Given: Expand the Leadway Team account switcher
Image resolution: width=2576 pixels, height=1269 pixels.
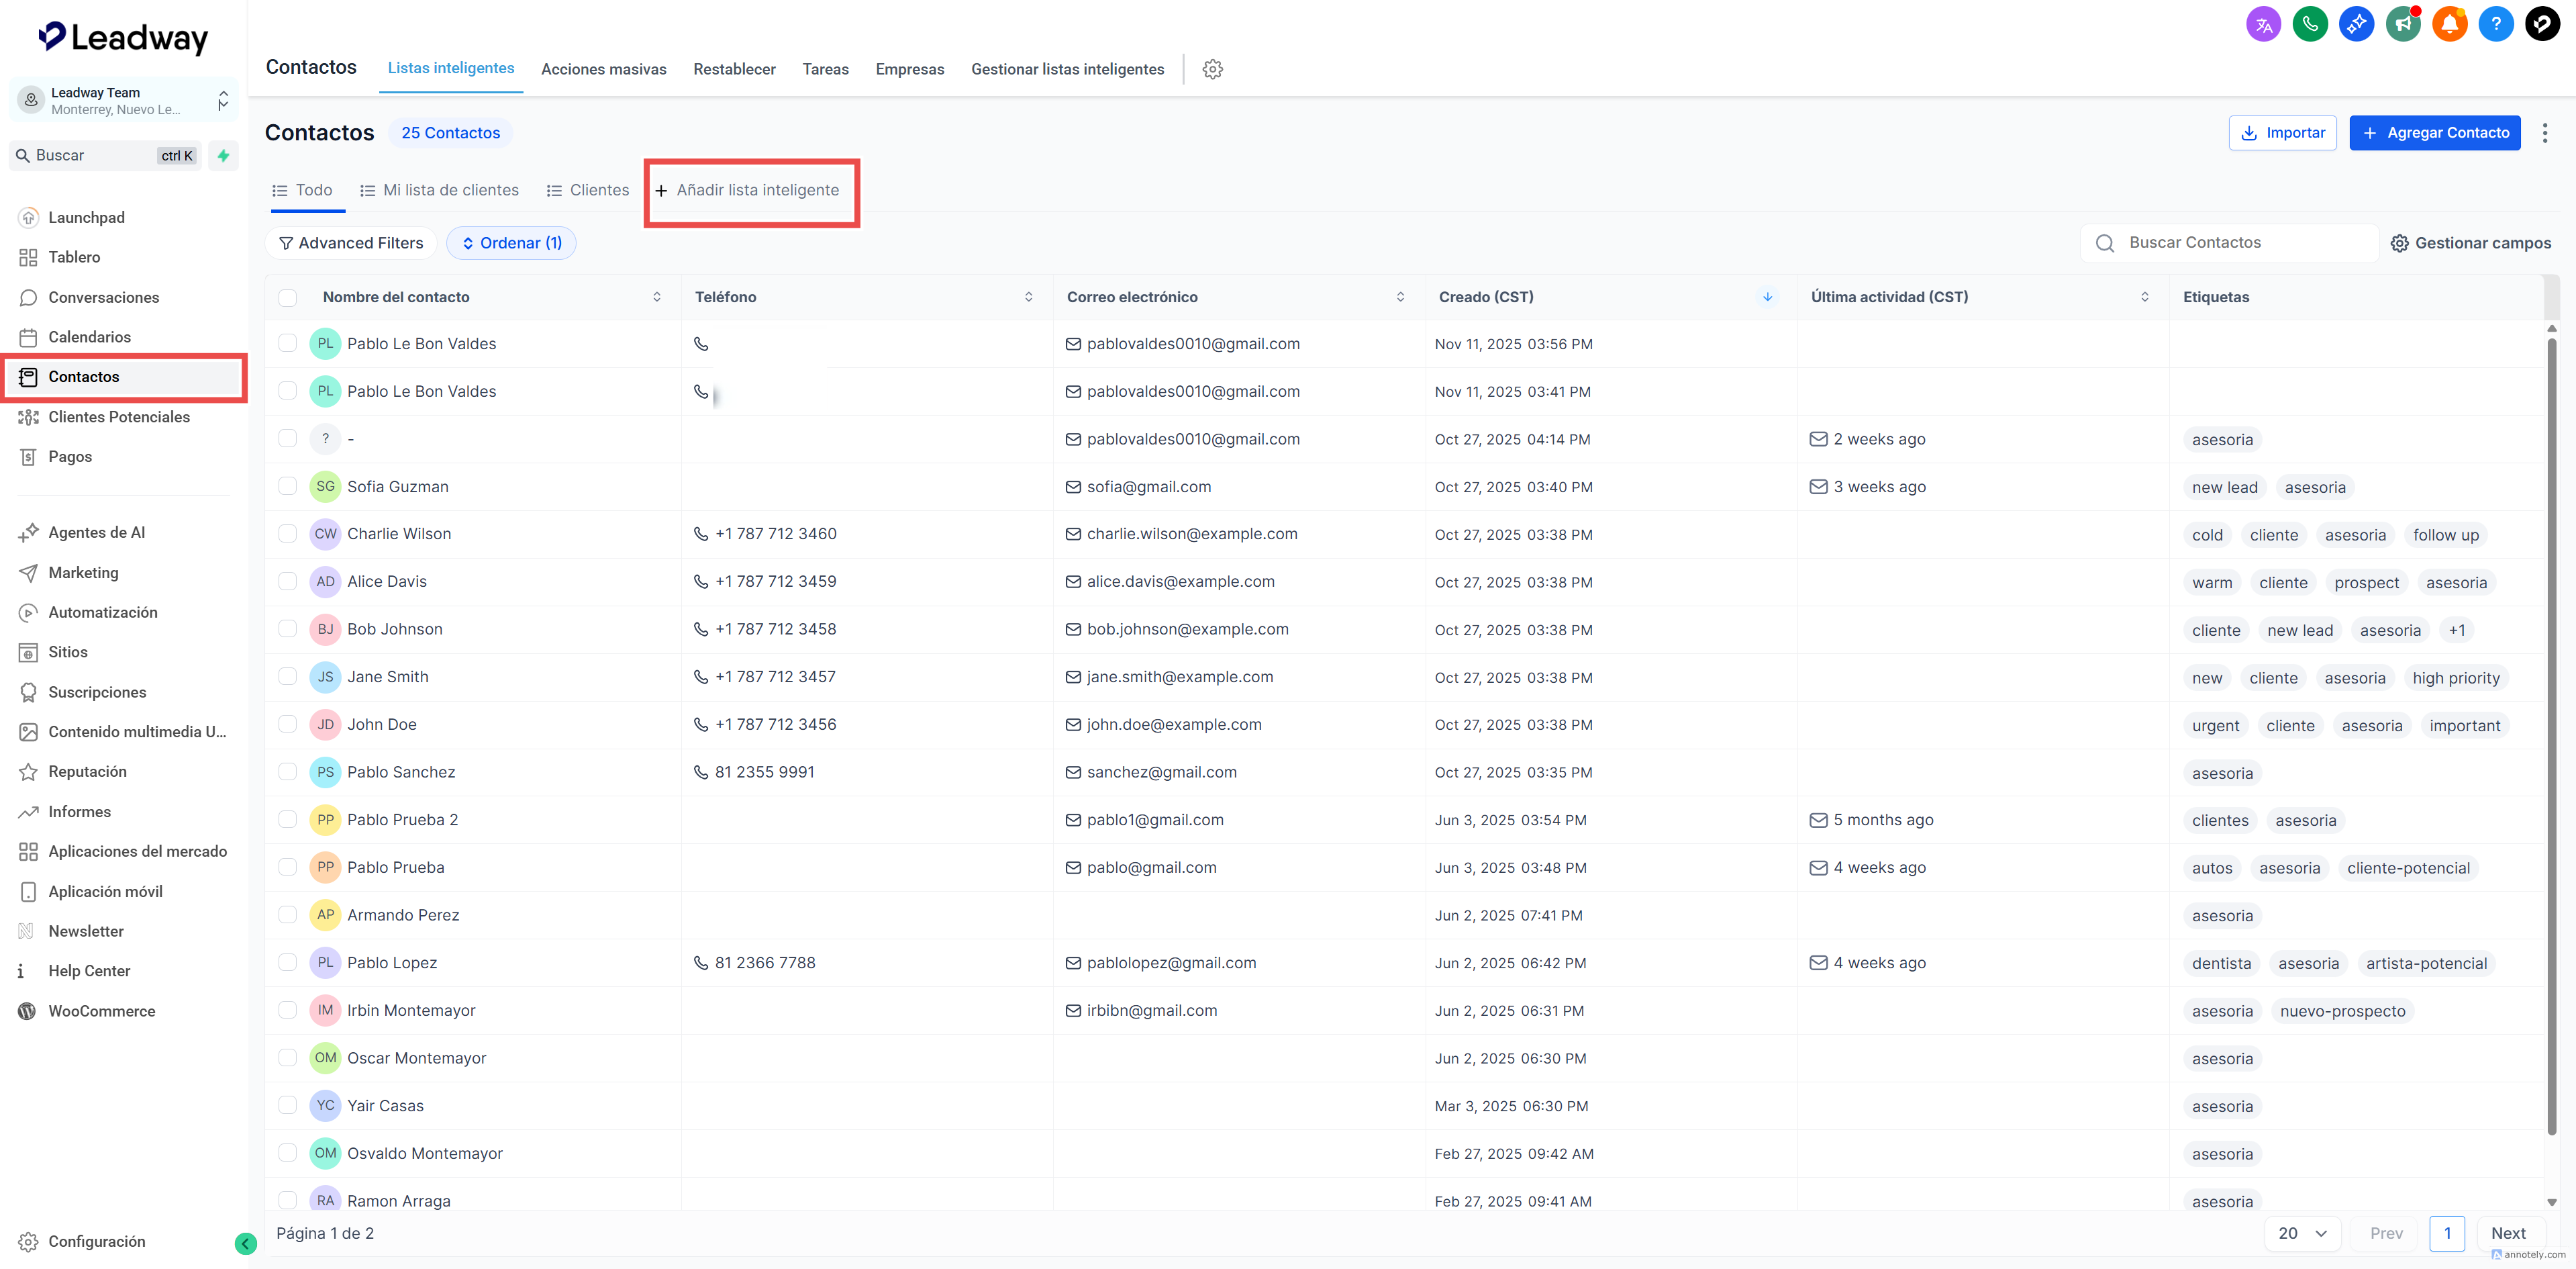Looking at the screenshot, I should [x=223, y=100].
